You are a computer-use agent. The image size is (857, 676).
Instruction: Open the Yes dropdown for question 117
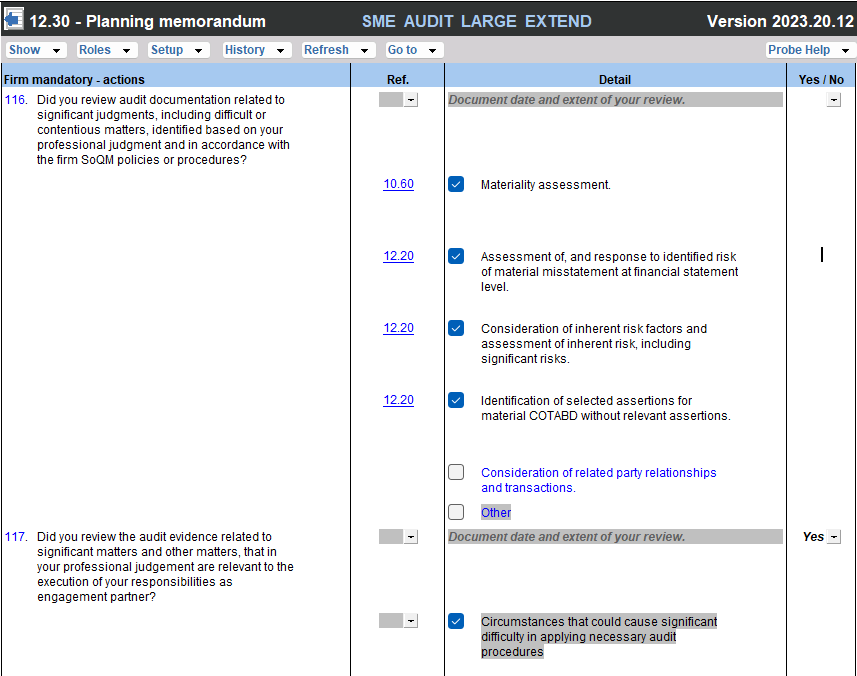833,537
